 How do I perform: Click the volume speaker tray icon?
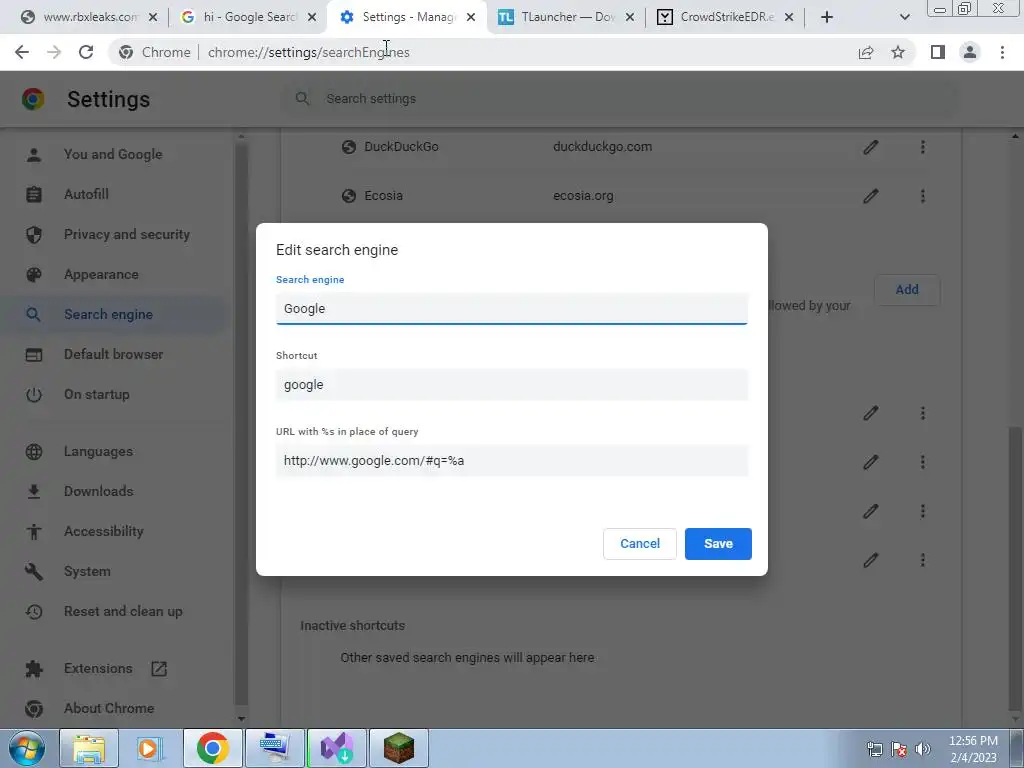pyautogui.click(x=923, y=749)
